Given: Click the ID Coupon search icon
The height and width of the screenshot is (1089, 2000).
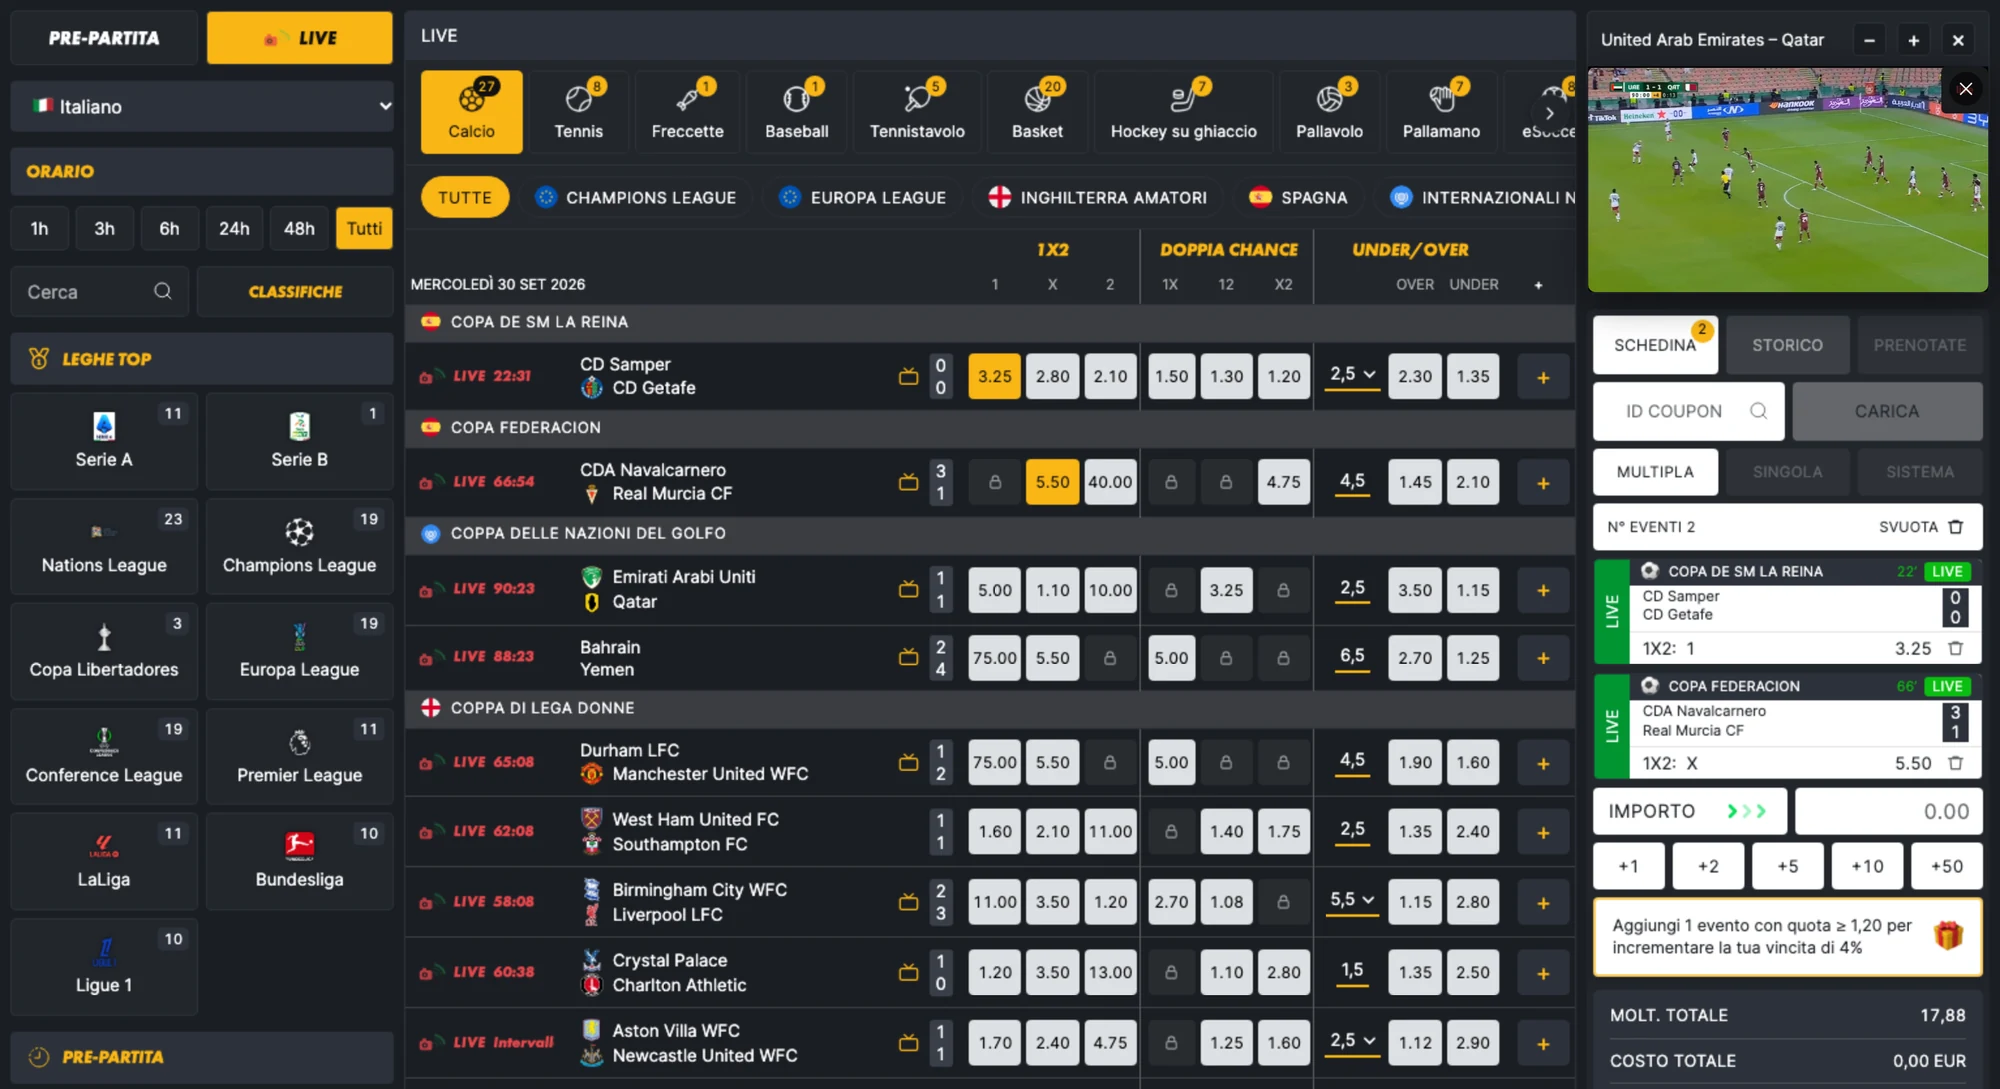Looking at the screenshot, I should 1758,411.
